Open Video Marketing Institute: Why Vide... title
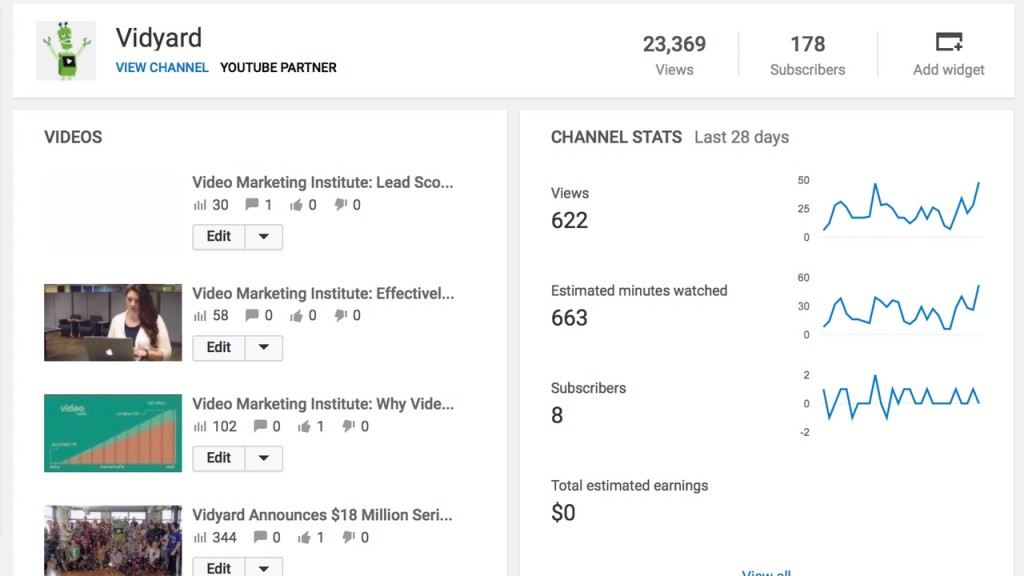The width and height of the screenshot is (1024, 576). 323,404
